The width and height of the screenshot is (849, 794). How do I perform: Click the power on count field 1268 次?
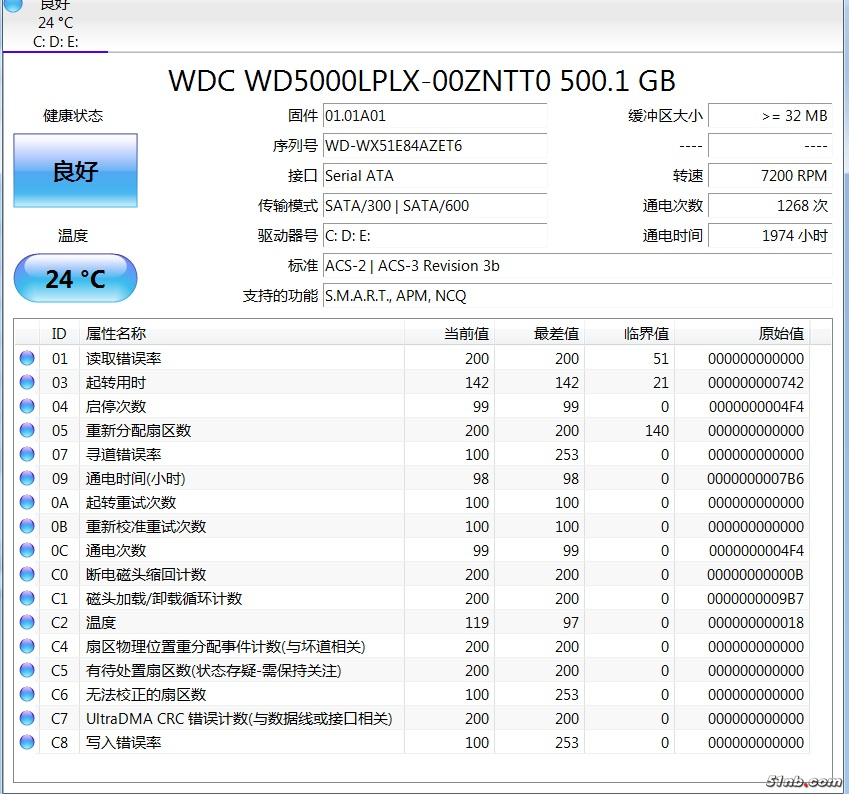tap(770, 206)
